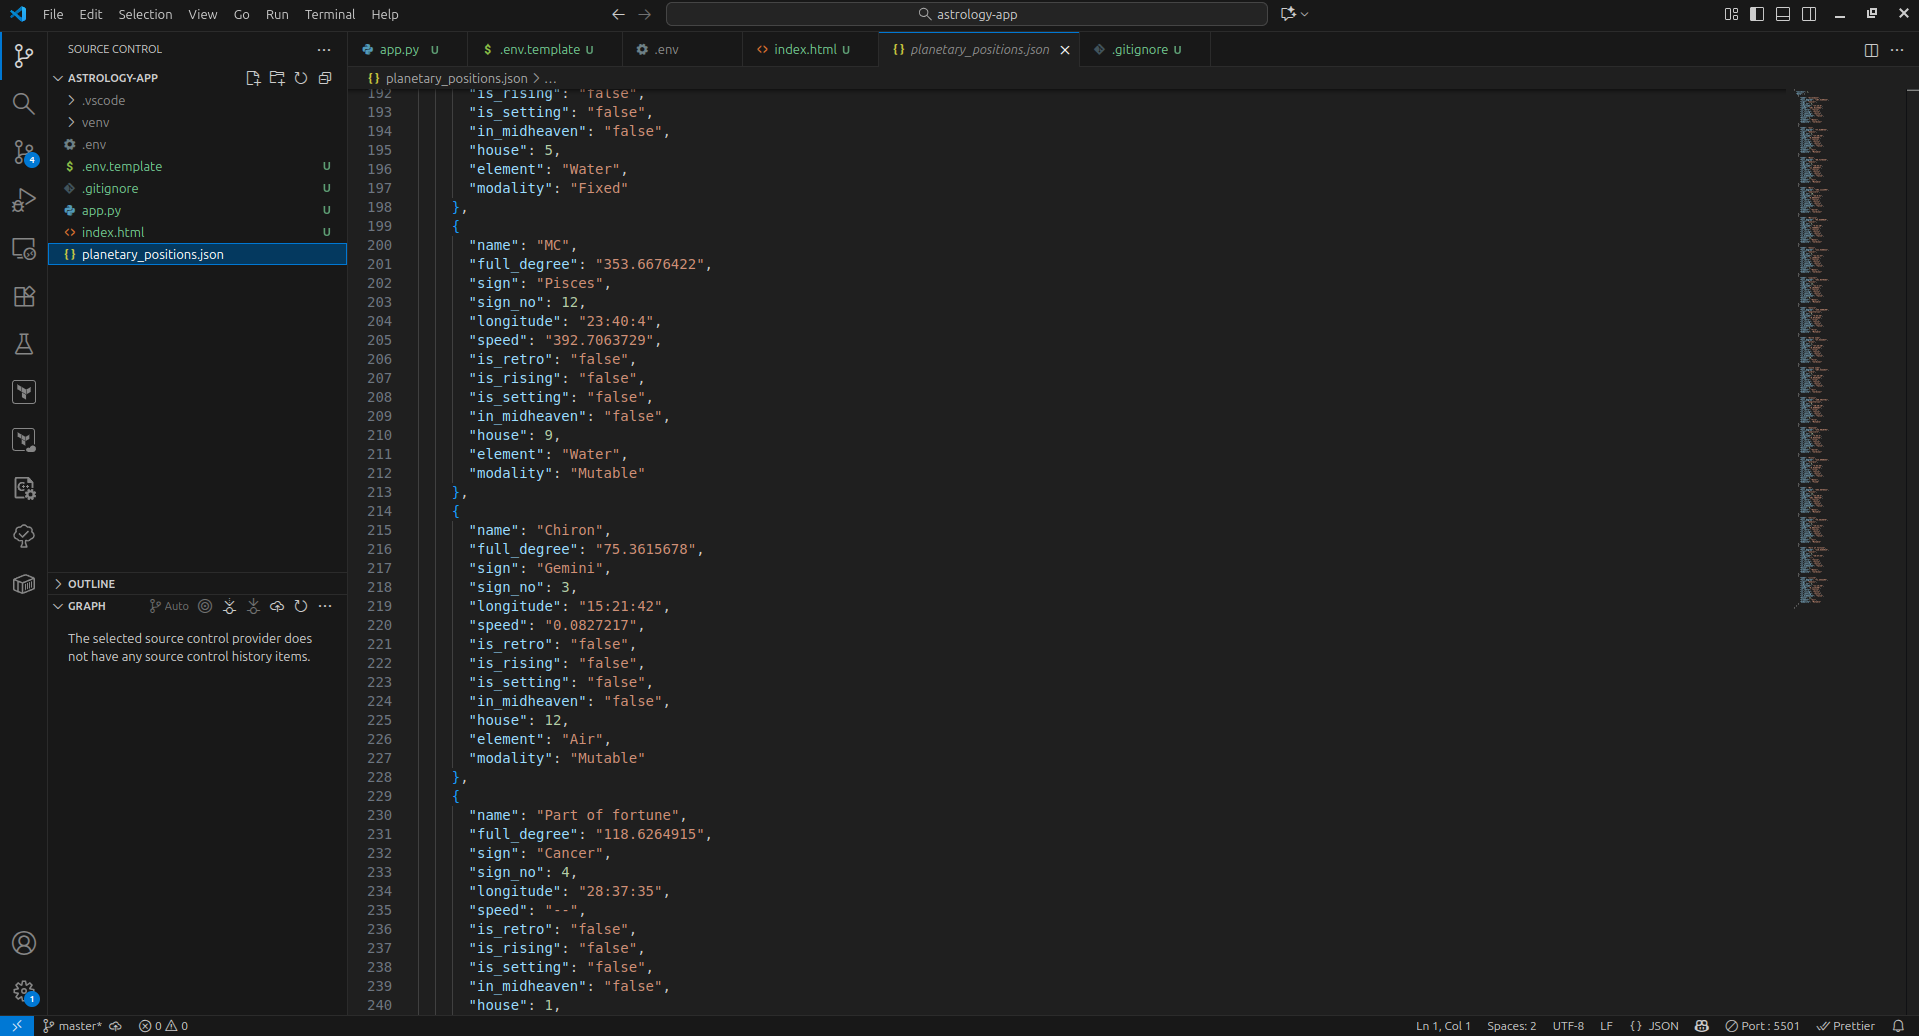Switch to the index.html tab
The width and height of the screenshot is (1919, 1036).
(x=805, y=49)
